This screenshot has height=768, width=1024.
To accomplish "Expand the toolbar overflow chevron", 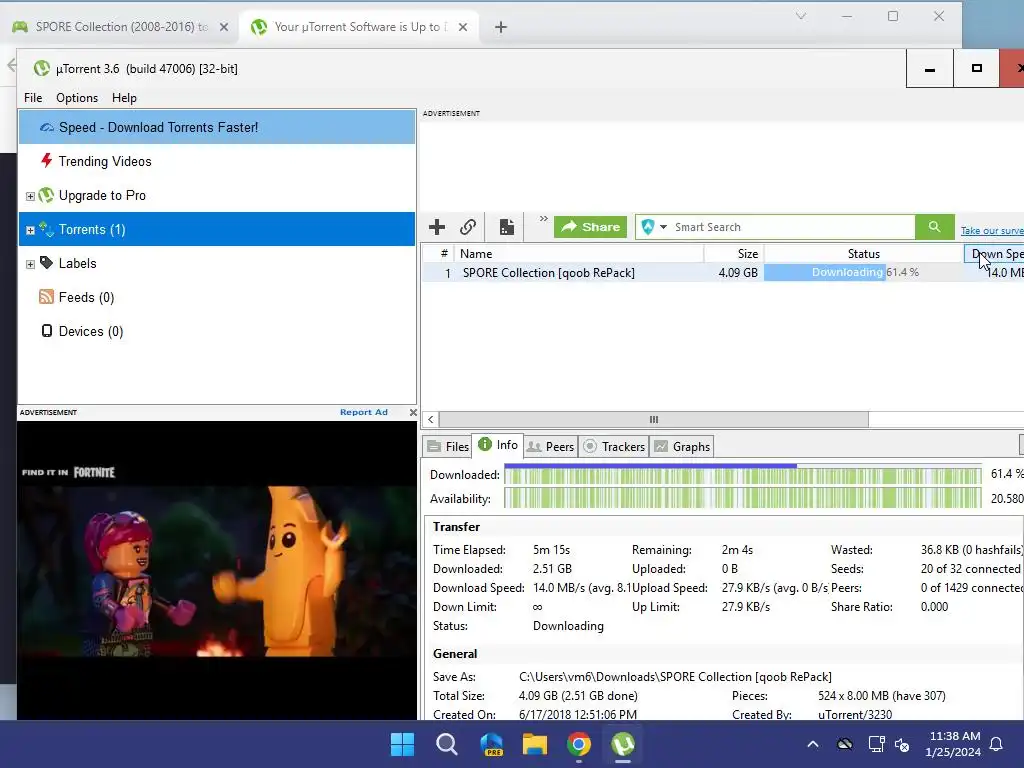I will (x=543, y=219).
